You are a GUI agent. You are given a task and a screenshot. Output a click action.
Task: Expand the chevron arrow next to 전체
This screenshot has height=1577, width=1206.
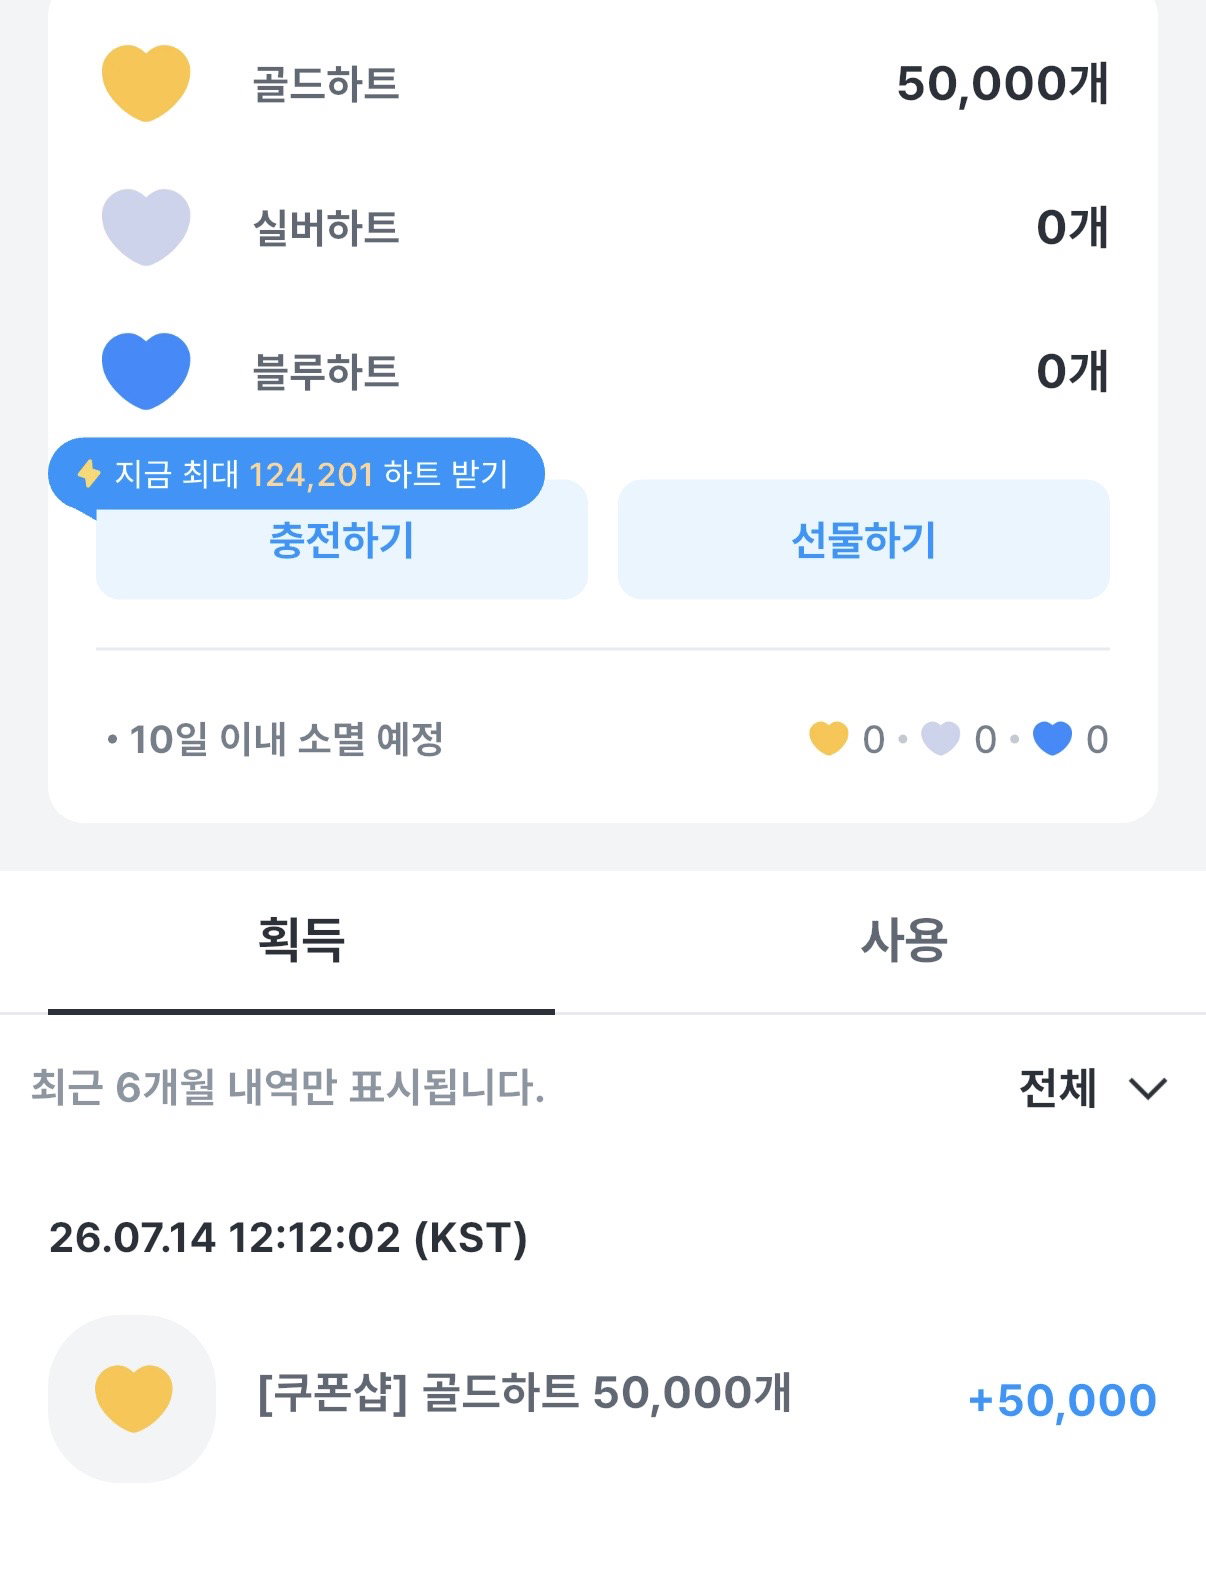point(1148,1089)
